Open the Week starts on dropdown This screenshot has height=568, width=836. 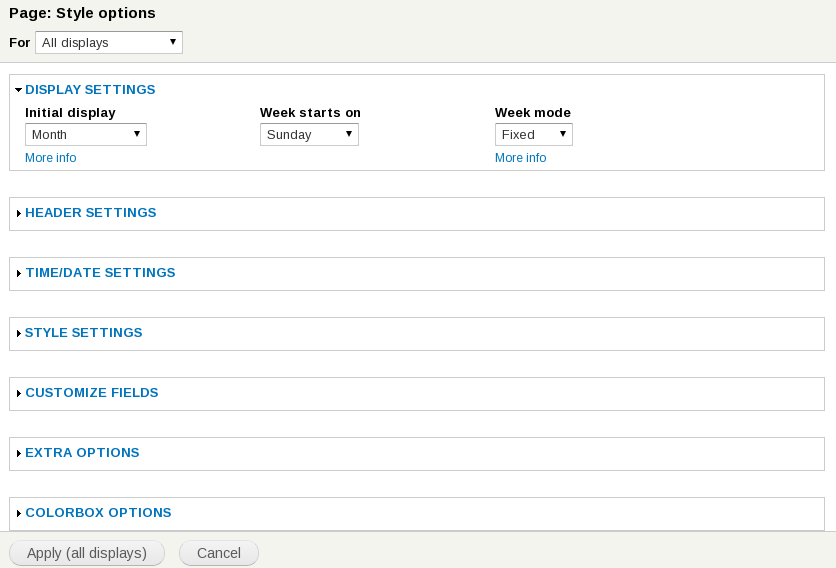point(309,134)
